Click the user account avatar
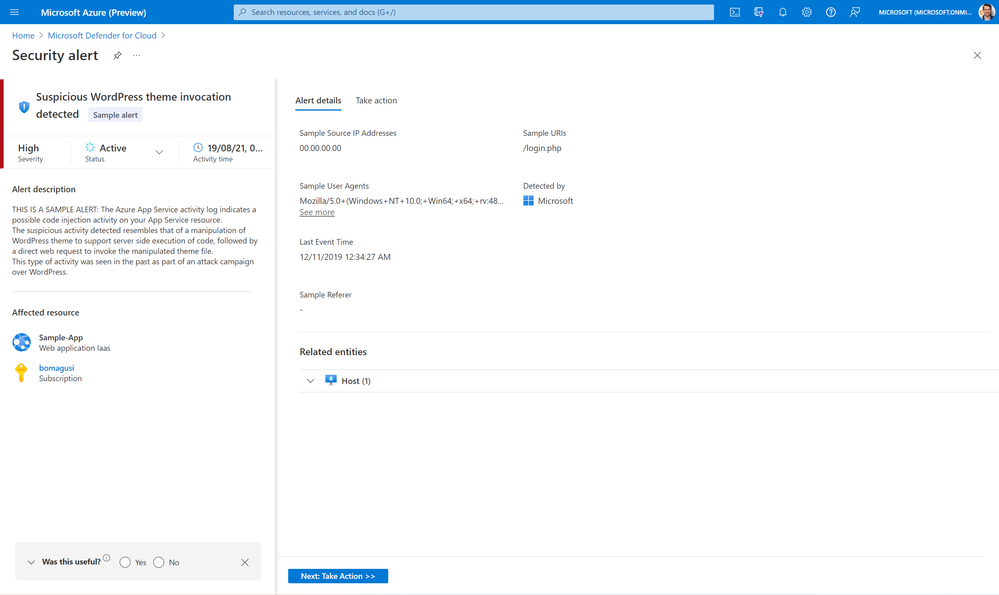The width and height of the screenshot is (999, 595). coord(986,12)
